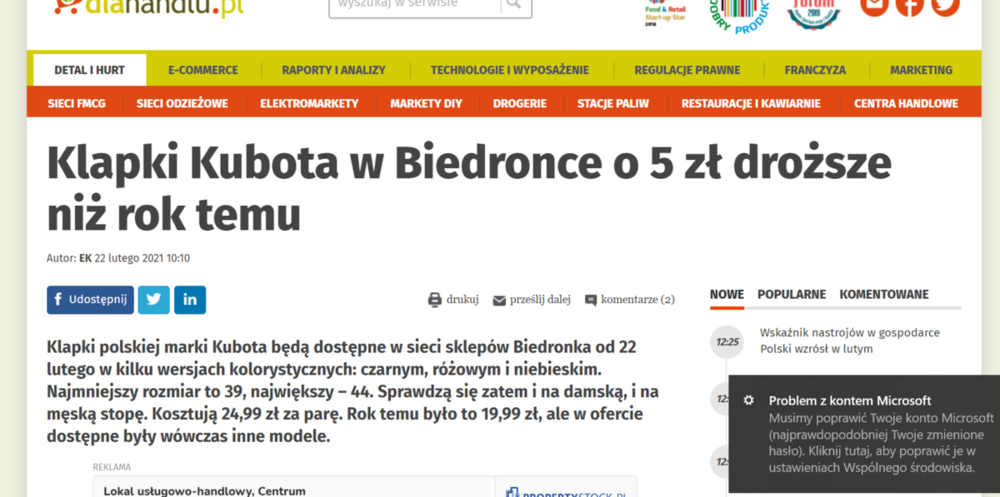Image resolution: width=1000 pixels, height=497 pixels.
Task: Go to Sieci odzieżowe section
Action: click(x=182, y=103)
